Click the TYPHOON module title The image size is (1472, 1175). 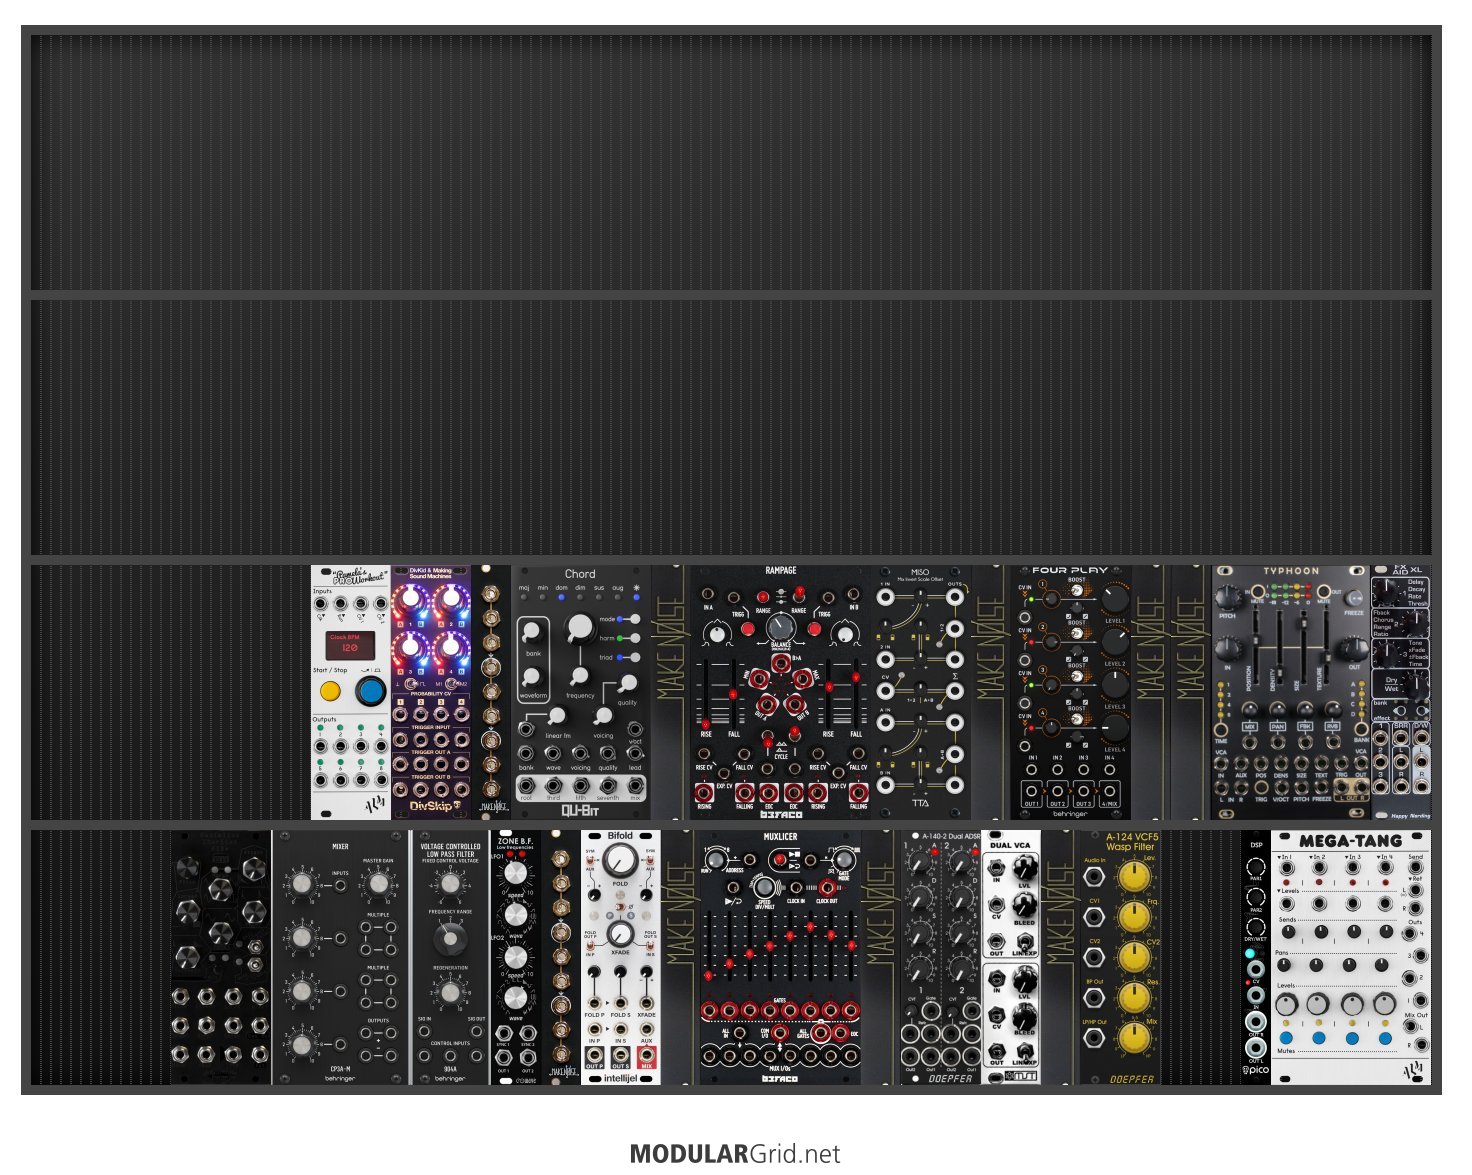pos(1291,572)
